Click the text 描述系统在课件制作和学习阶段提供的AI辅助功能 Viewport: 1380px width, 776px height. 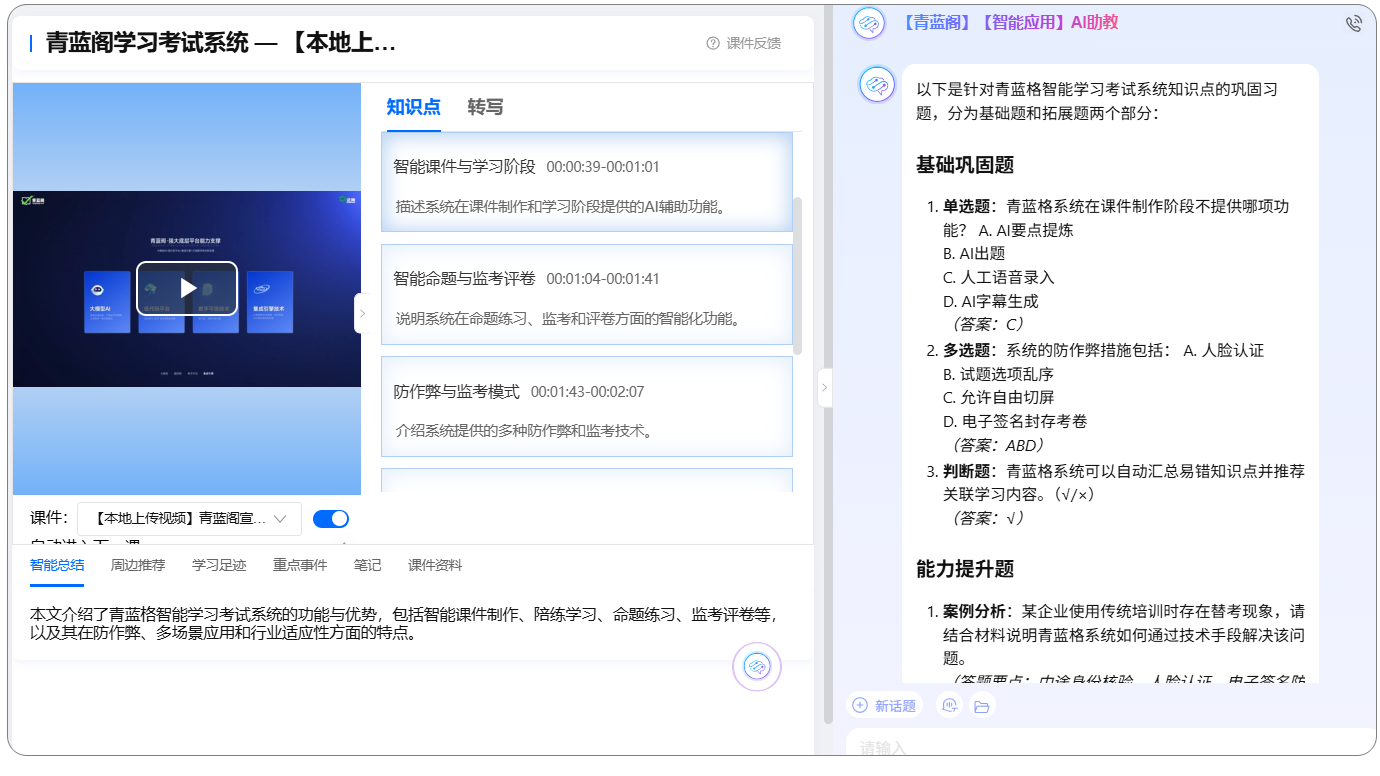pyautogui.click(x=560, y=207)
